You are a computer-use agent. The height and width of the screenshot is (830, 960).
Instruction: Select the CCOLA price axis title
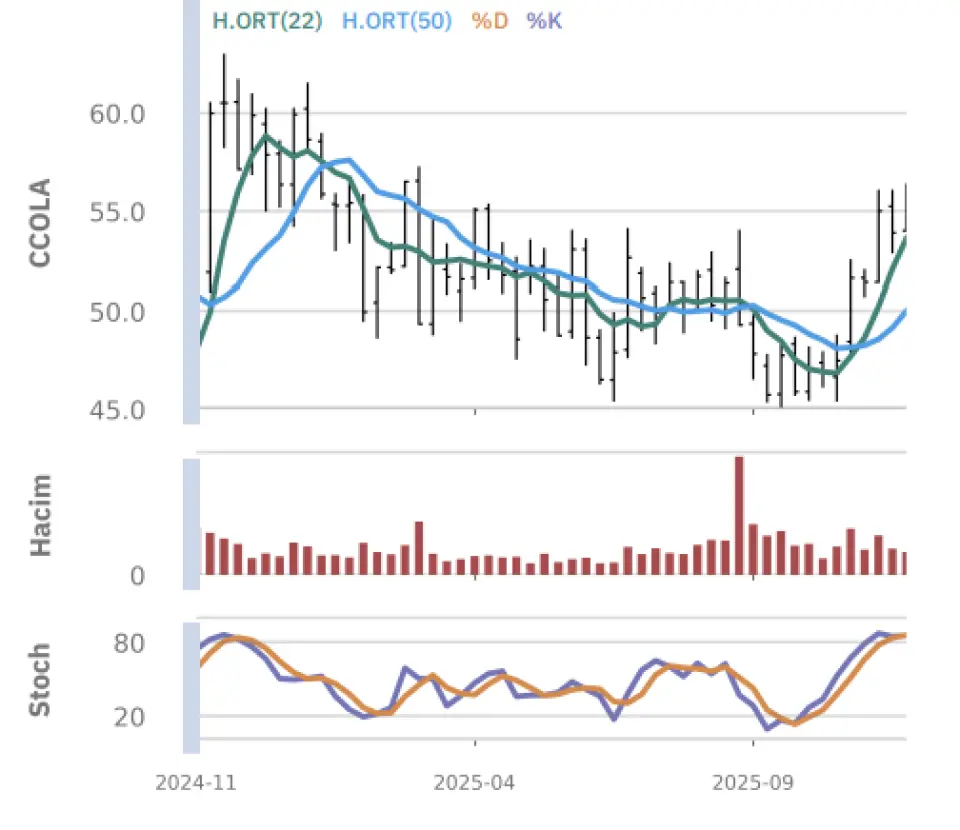[x=40, y=223]
